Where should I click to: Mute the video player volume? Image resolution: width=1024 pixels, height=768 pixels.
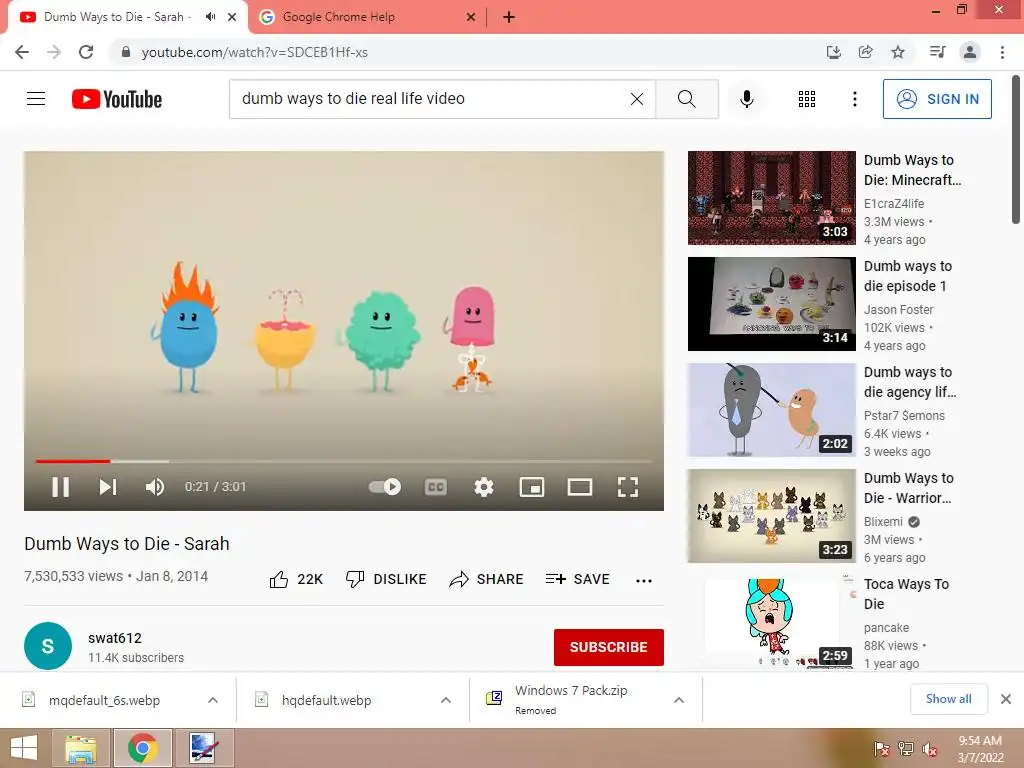(155, 487)
